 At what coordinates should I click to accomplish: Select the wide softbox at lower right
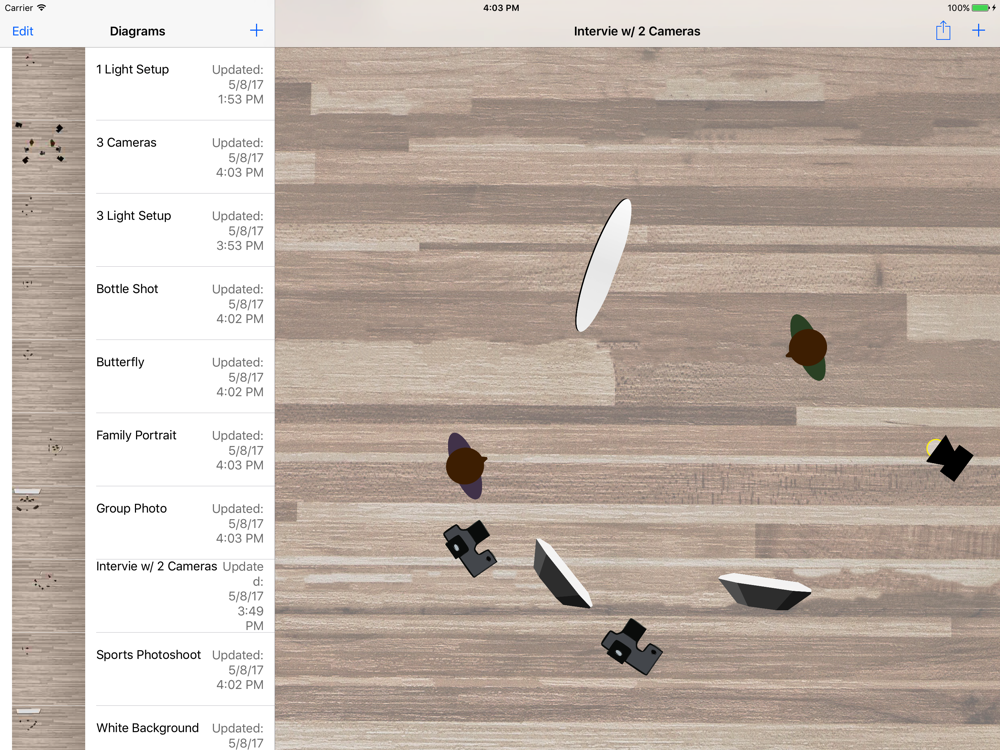coord(765,591)
